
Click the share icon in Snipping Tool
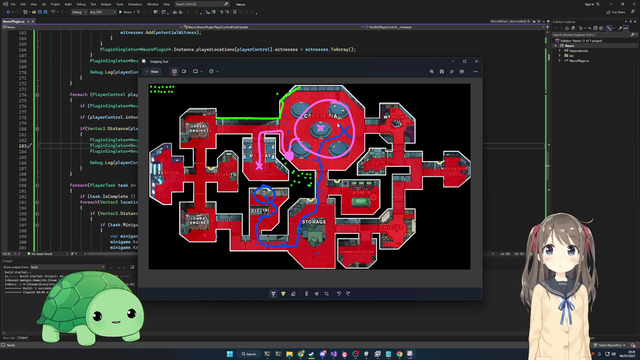[462, 71]
